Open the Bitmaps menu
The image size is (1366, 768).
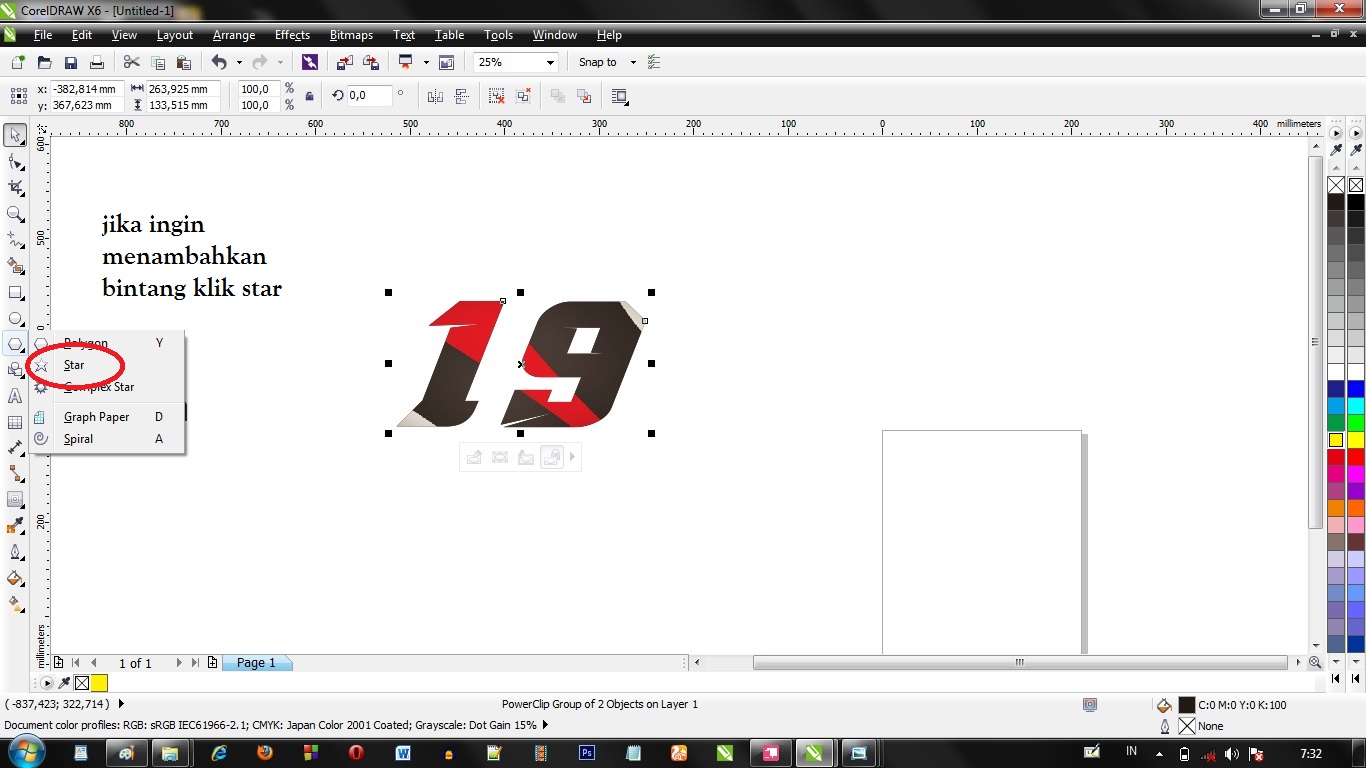351,35
